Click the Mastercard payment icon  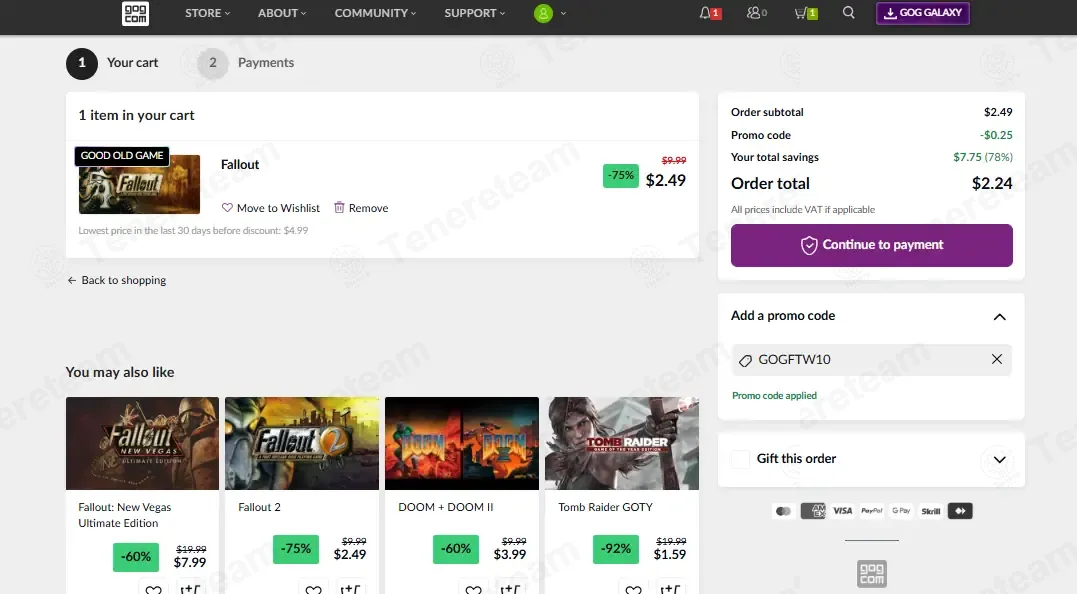[x=783, y=511]
